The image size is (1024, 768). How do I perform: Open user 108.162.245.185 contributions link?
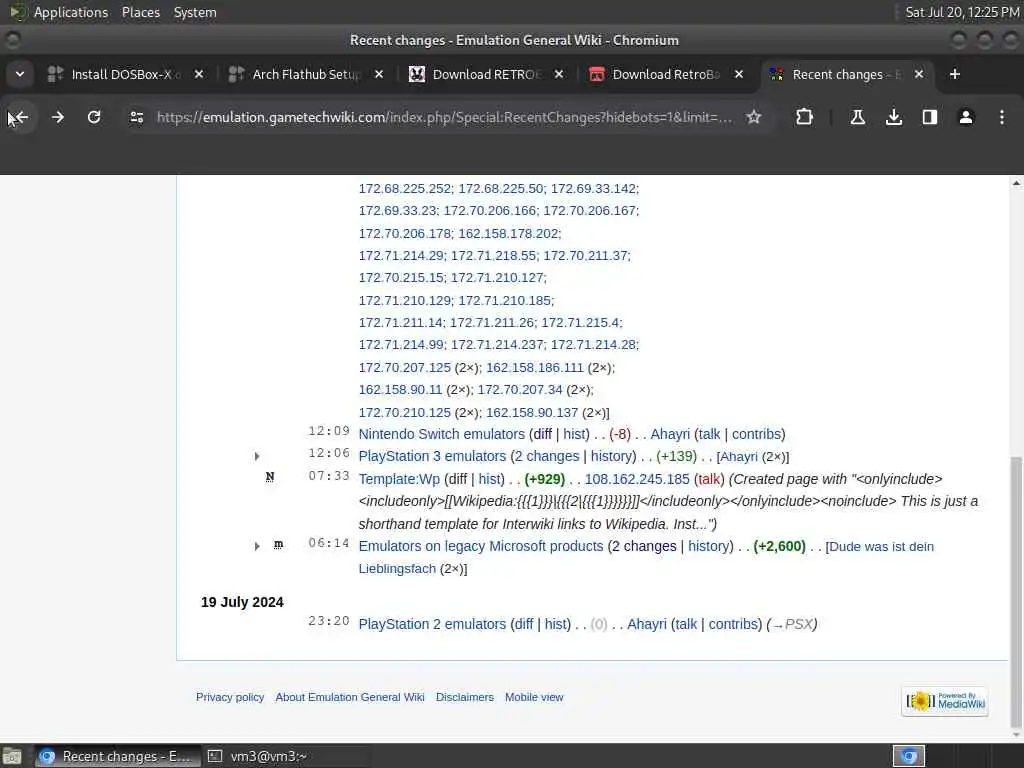click(x=637, y=479)
